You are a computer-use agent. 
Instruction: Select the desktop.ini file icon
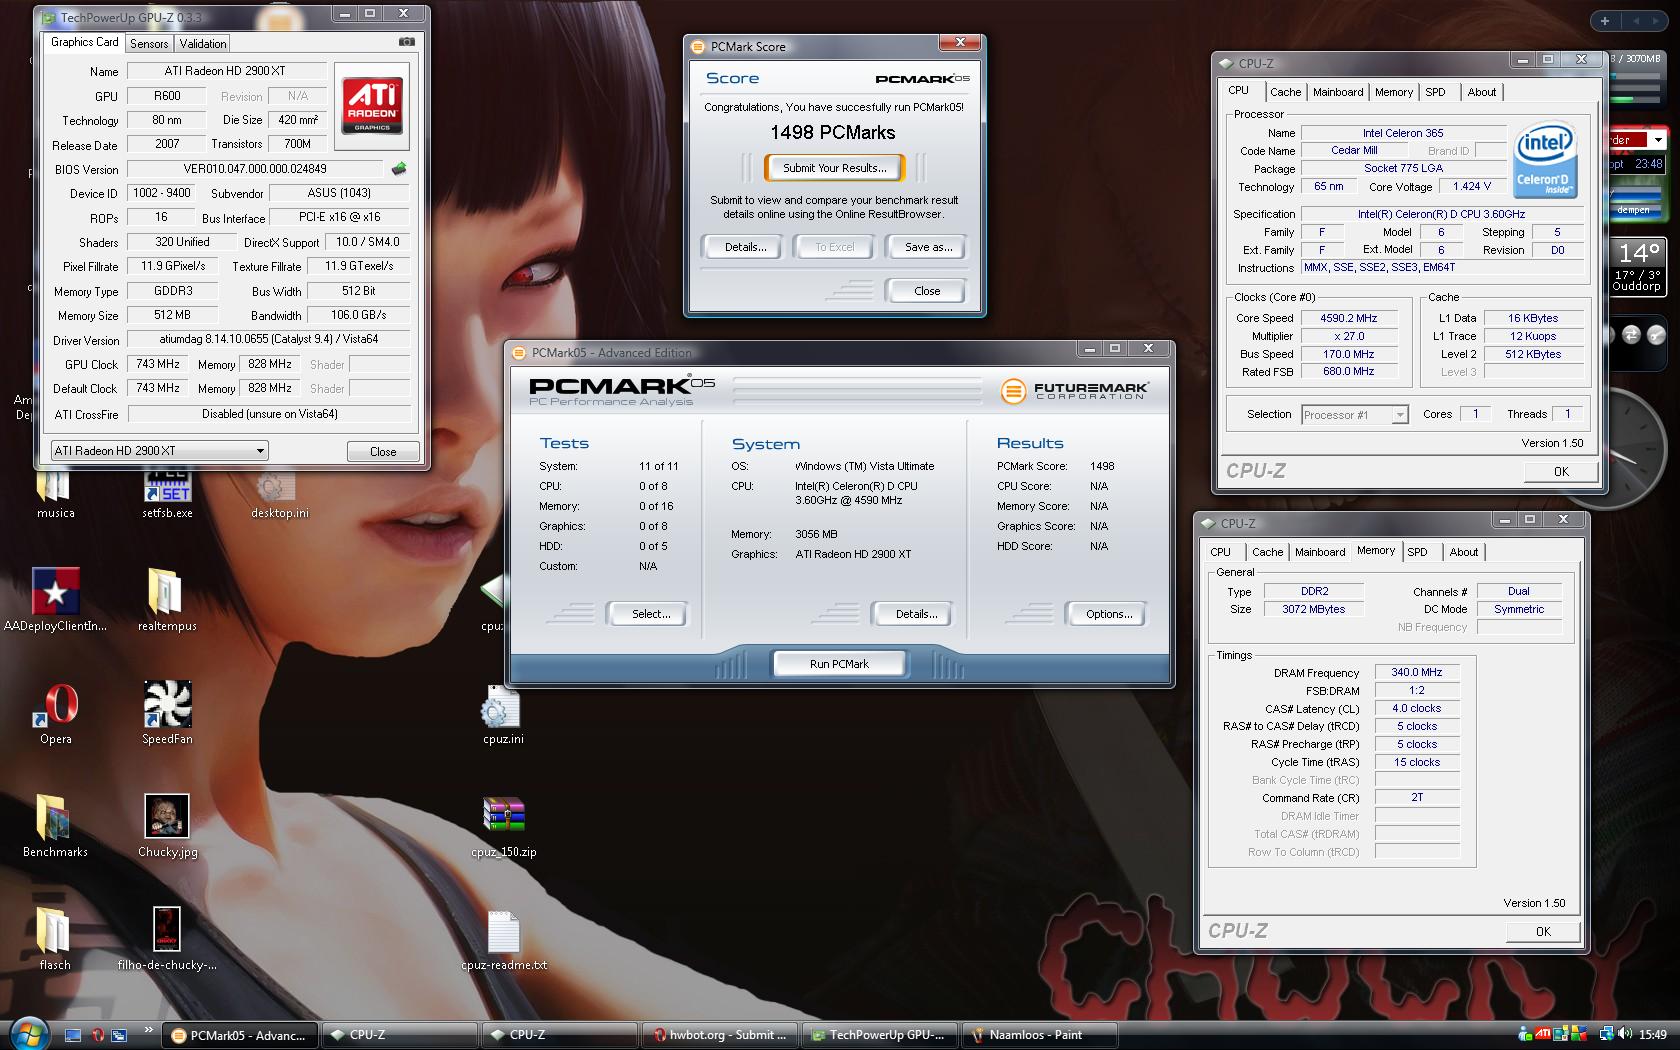[x=280, y=492]
